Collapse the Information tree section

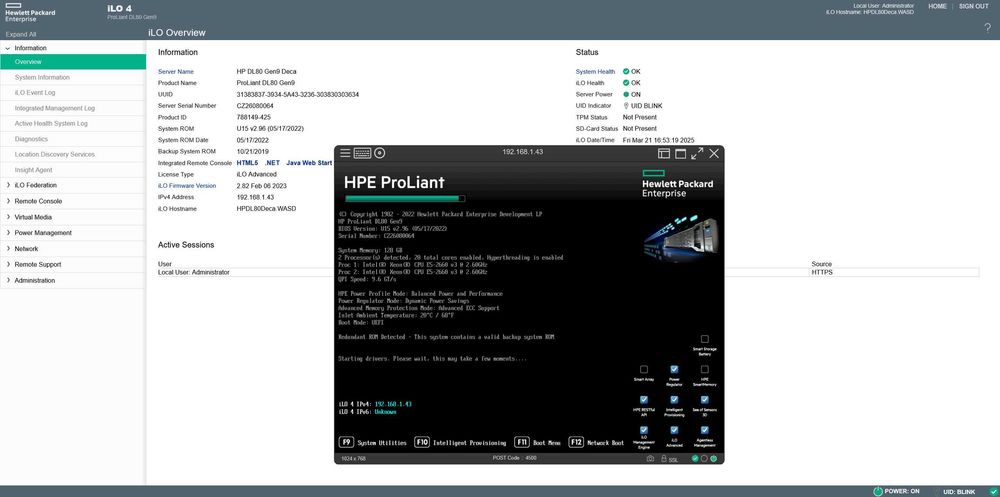coord(8,48)
